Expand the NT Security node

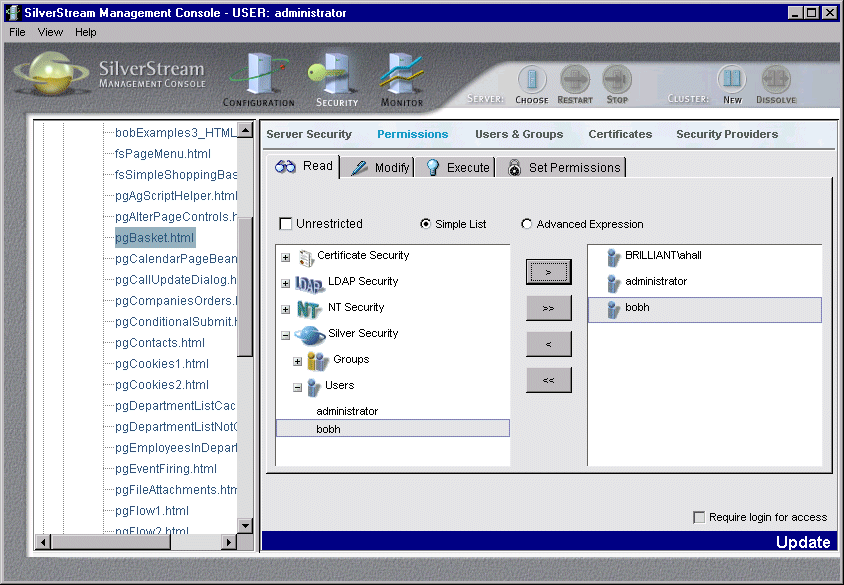(286, 309)
